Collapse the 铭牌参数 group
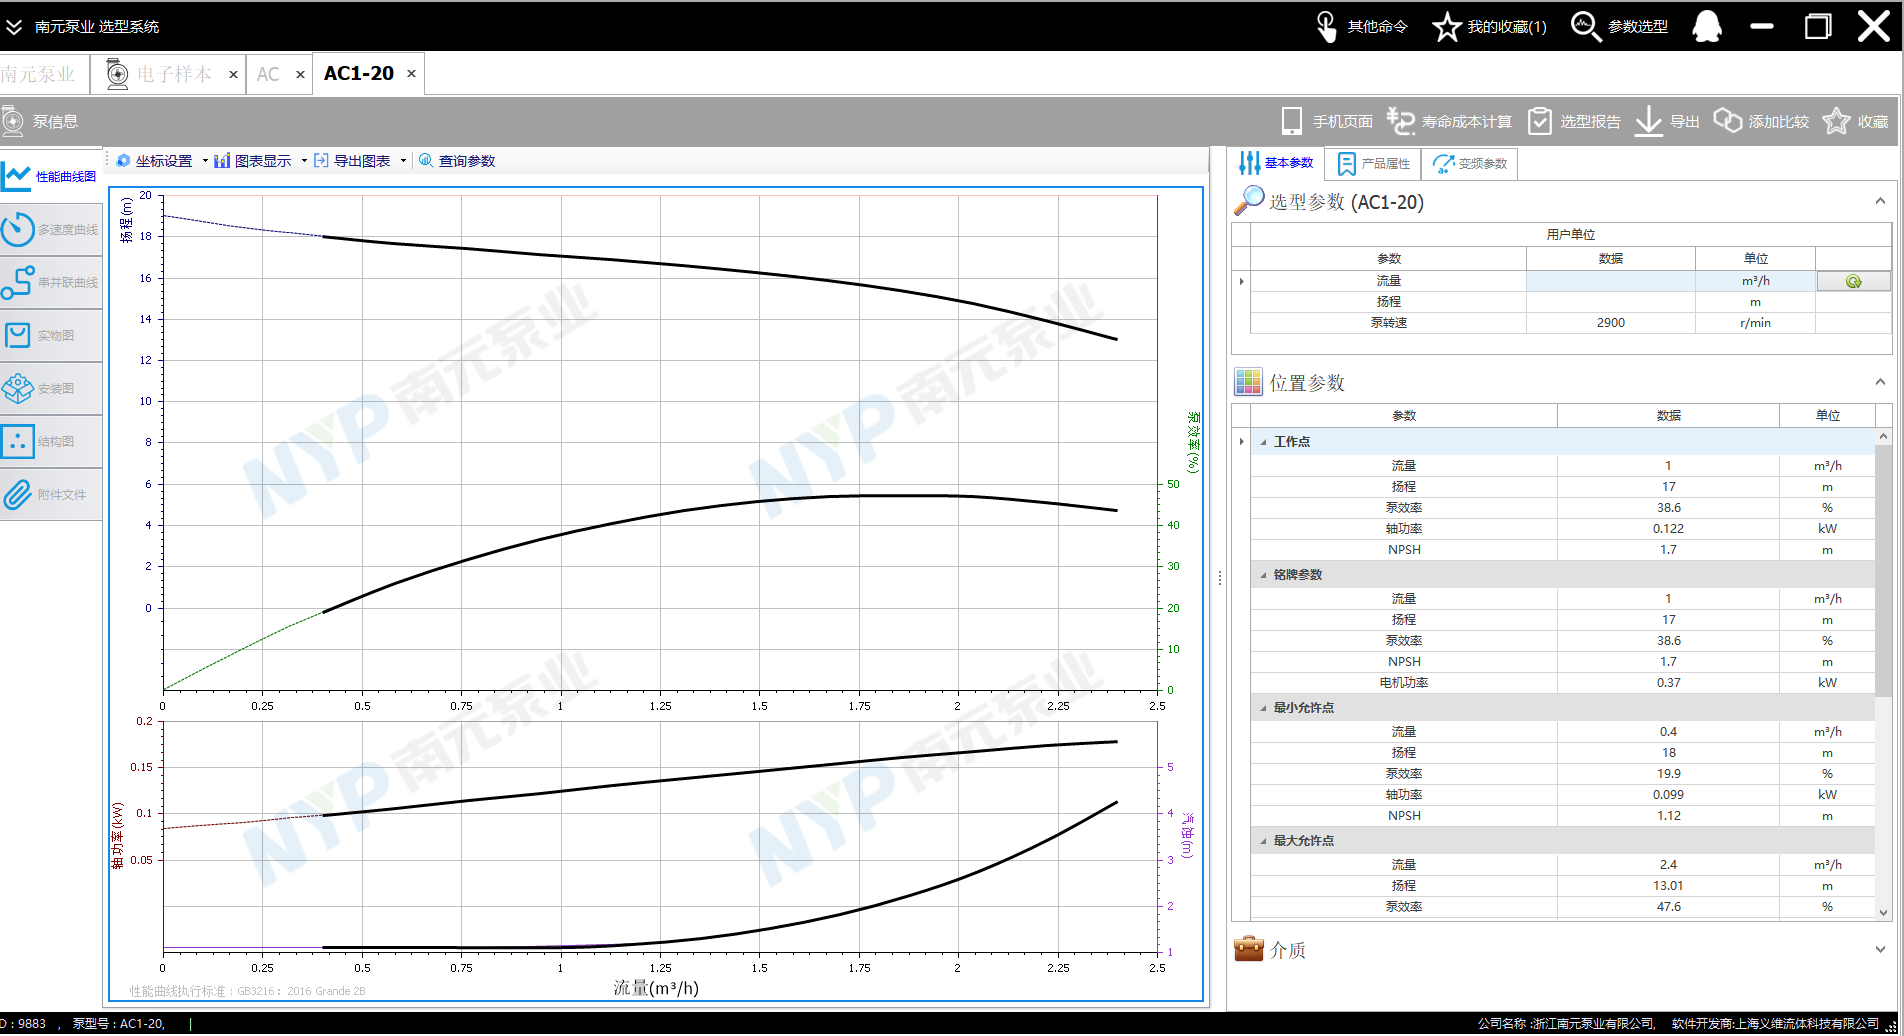The width and height of the screenshot is (1904, 1036). tap(1263, 575)
